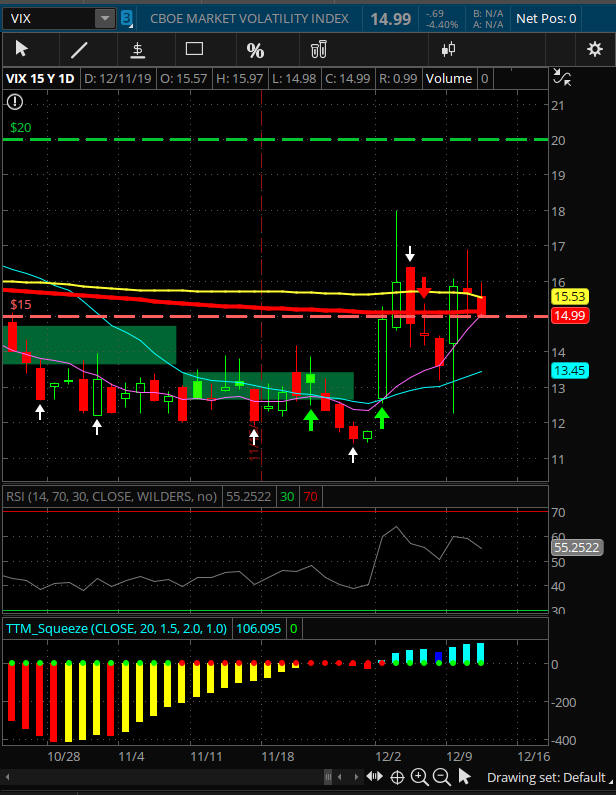This screenshot has height=795, width=616.
Task: Select the rectangle drawing tool
Action: tap(195, 49)
